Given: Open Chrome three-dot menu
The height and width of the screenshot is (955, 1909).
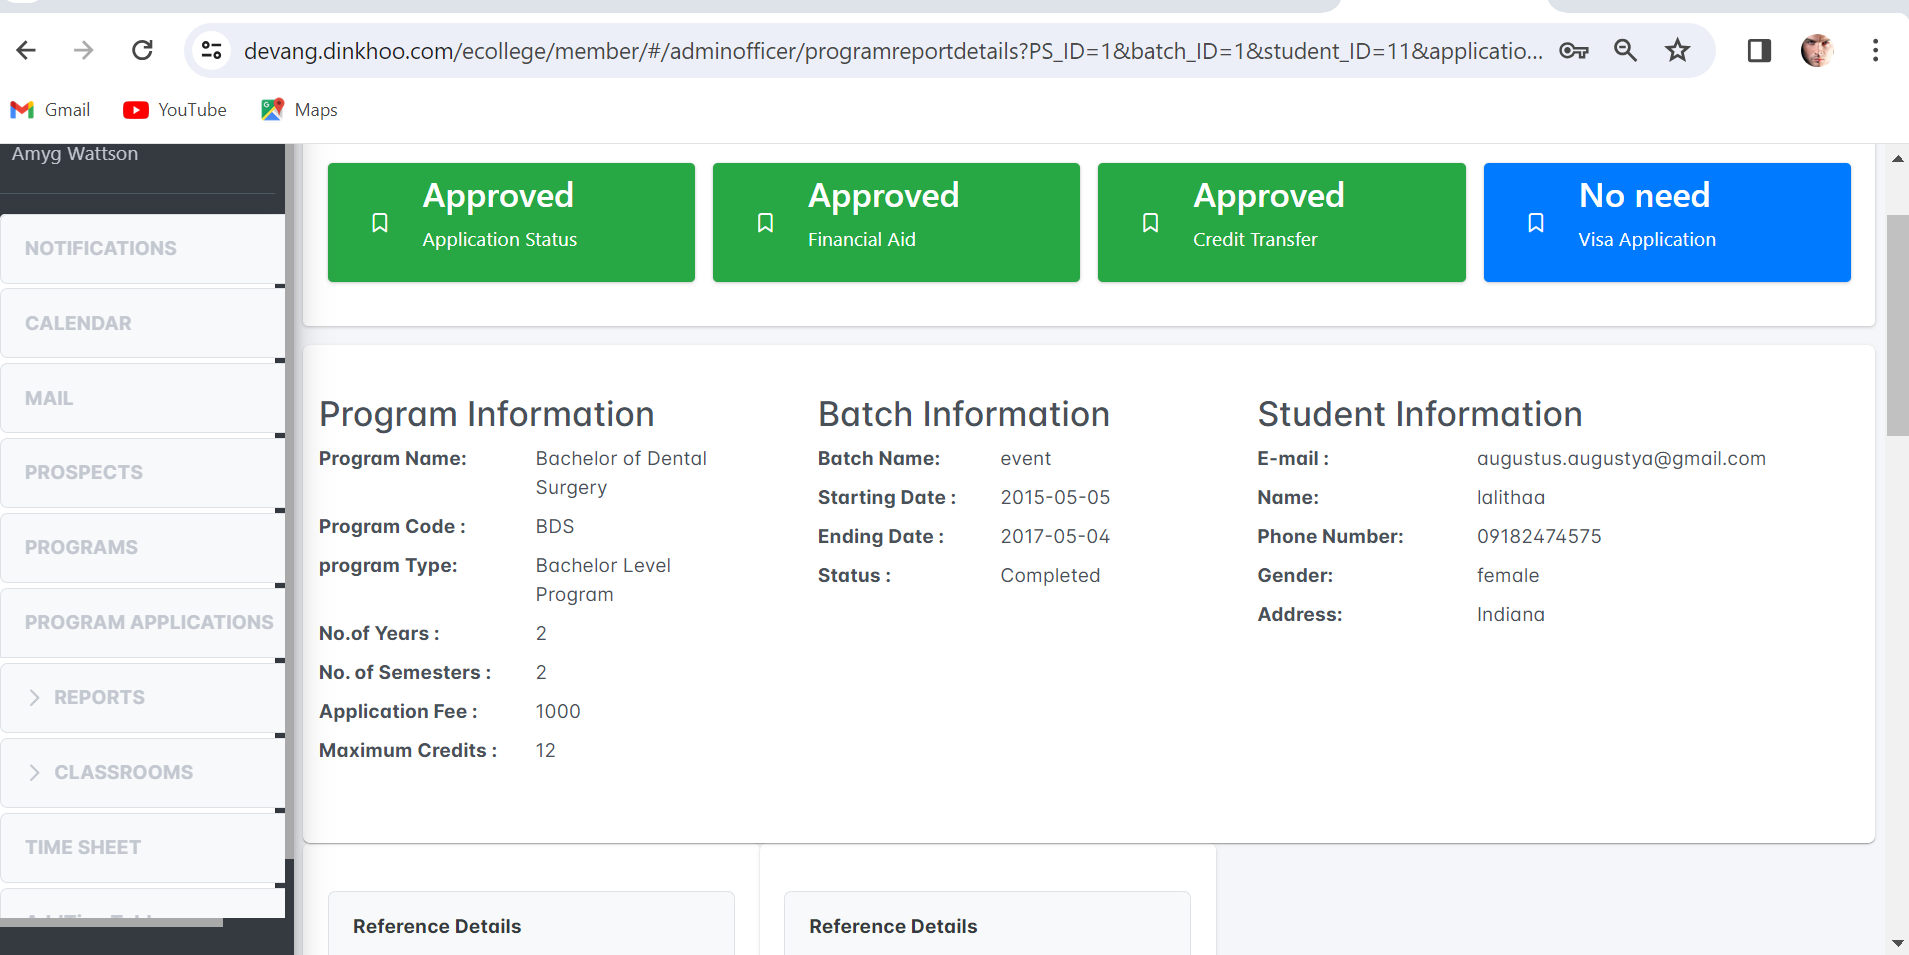Looking at the screenshot, I should click(1875, 50).
